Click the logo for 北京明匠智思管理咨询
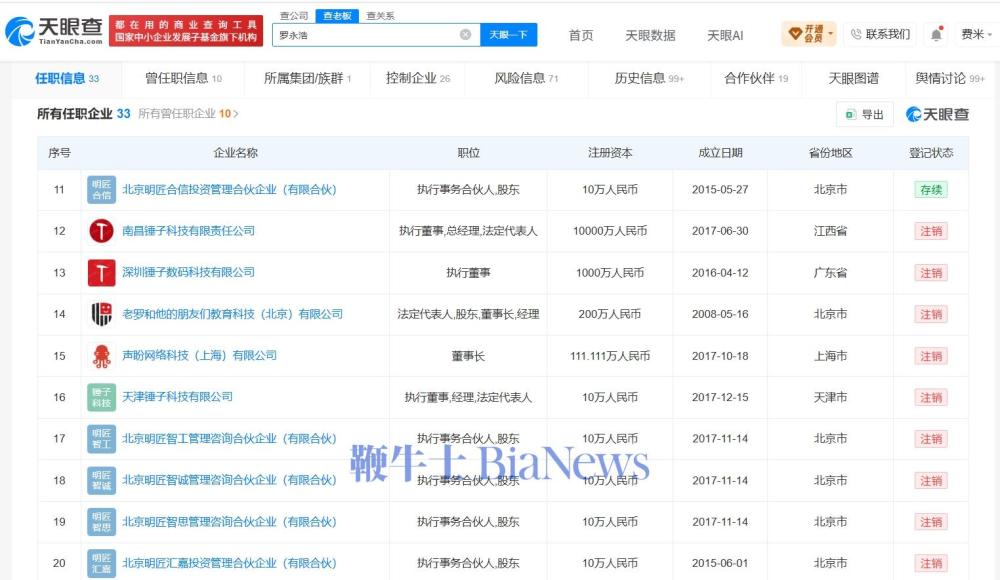This screenshot has width=1000, height=580. 101,522
